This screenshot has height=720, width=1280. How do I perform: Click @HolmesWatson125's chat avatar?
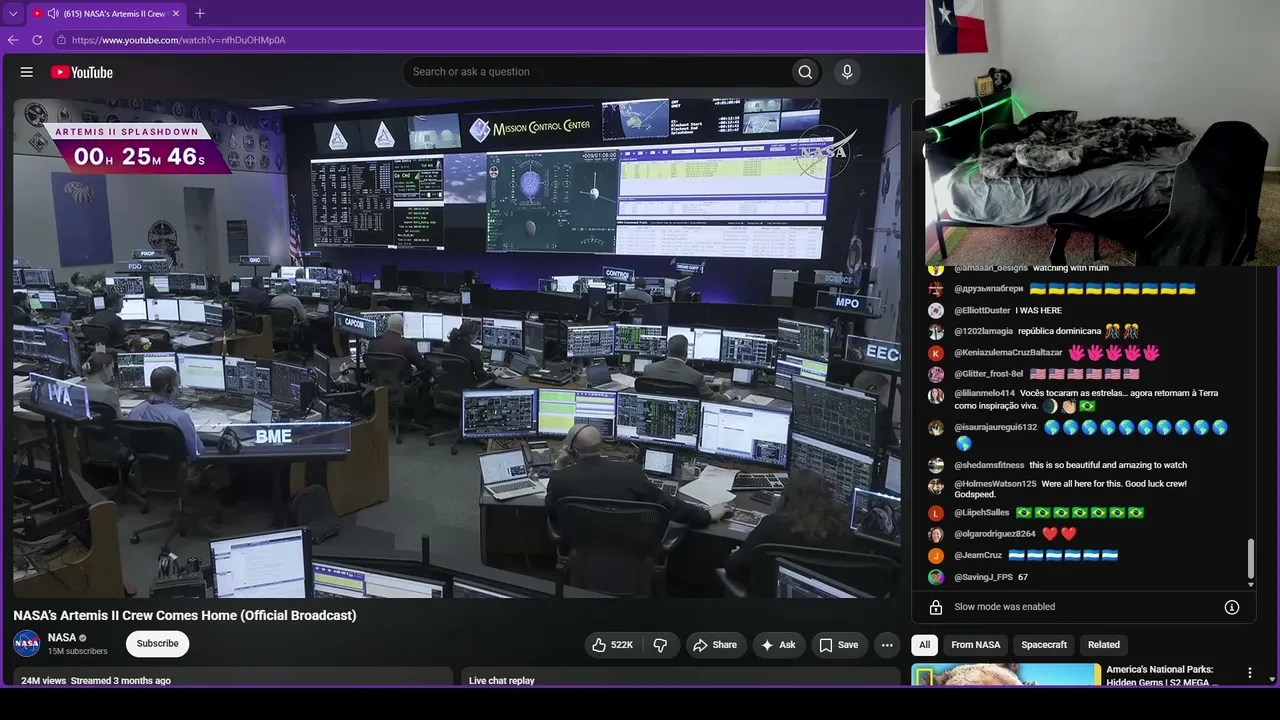[936, 487]
